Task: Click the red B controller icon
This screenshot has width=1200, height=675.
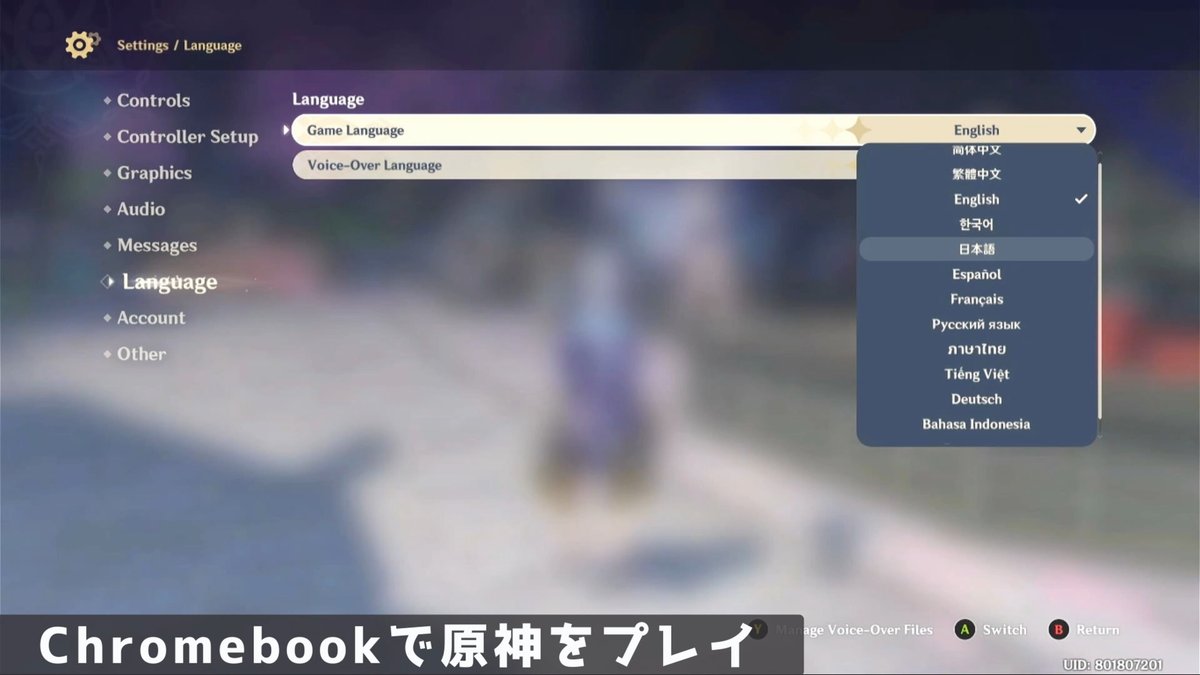Action: [1058, 630]
